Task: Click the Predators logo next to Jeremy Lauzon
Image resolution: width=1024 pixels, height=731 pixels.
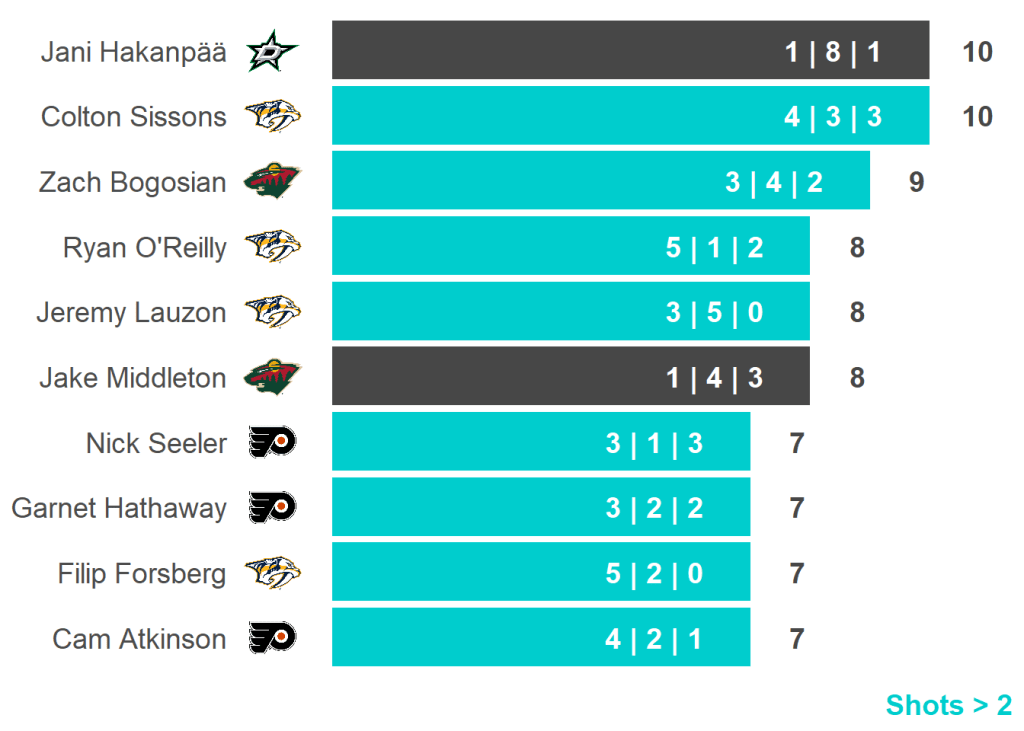Action: 272,313
